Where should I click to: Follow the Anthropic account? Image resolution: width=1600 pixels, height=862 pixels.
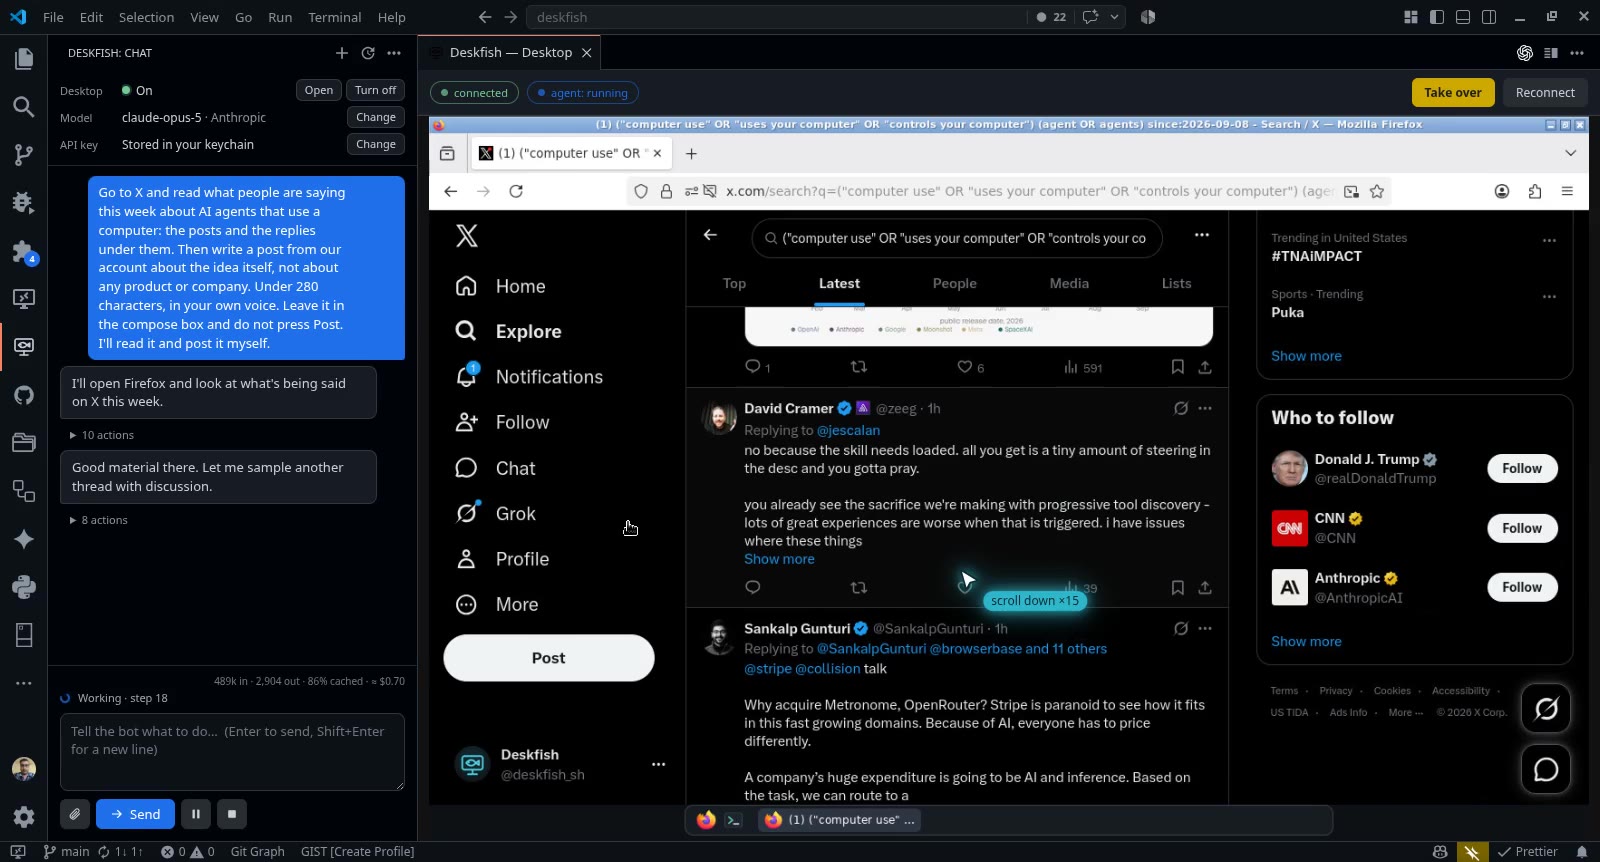1522,587
